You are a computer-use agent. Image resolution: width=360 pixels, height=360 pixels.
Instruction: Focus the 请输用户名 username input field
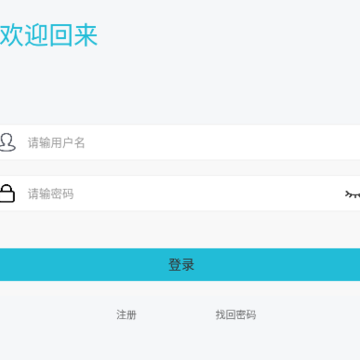click(180, 142)
